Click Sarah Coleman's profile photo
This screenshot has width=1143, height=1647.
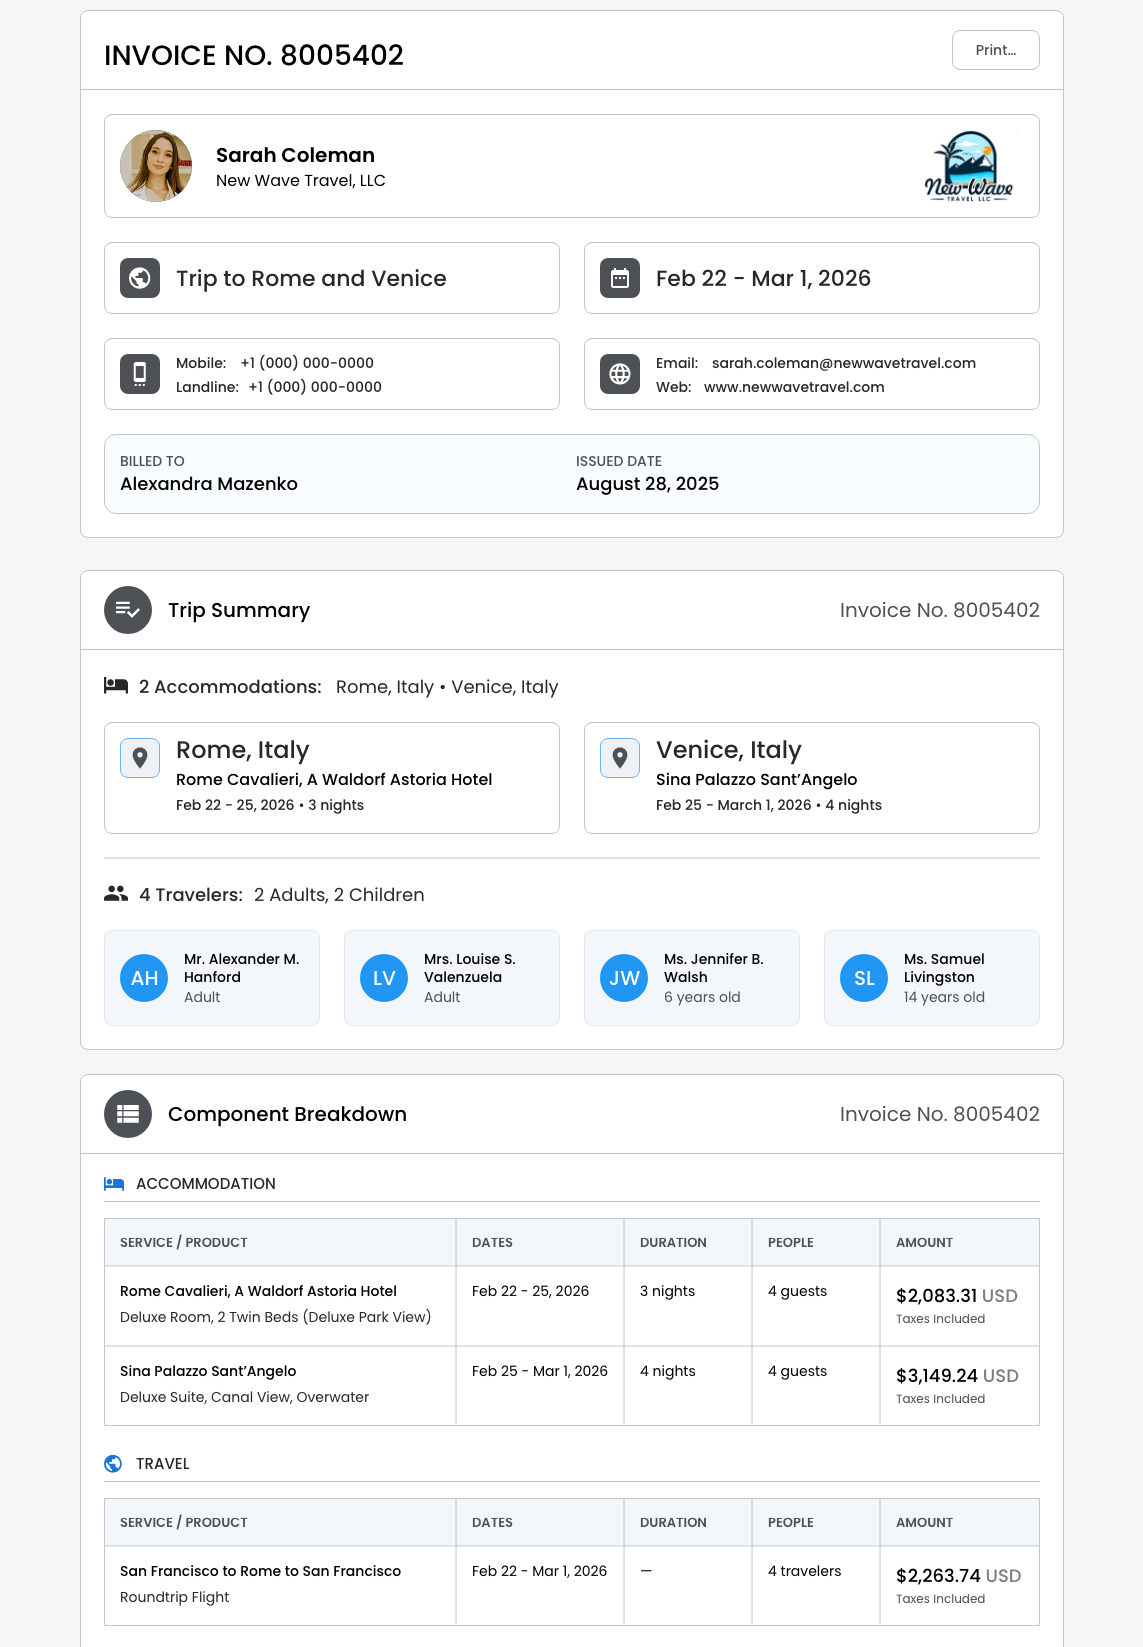click(x=156, y=166)
